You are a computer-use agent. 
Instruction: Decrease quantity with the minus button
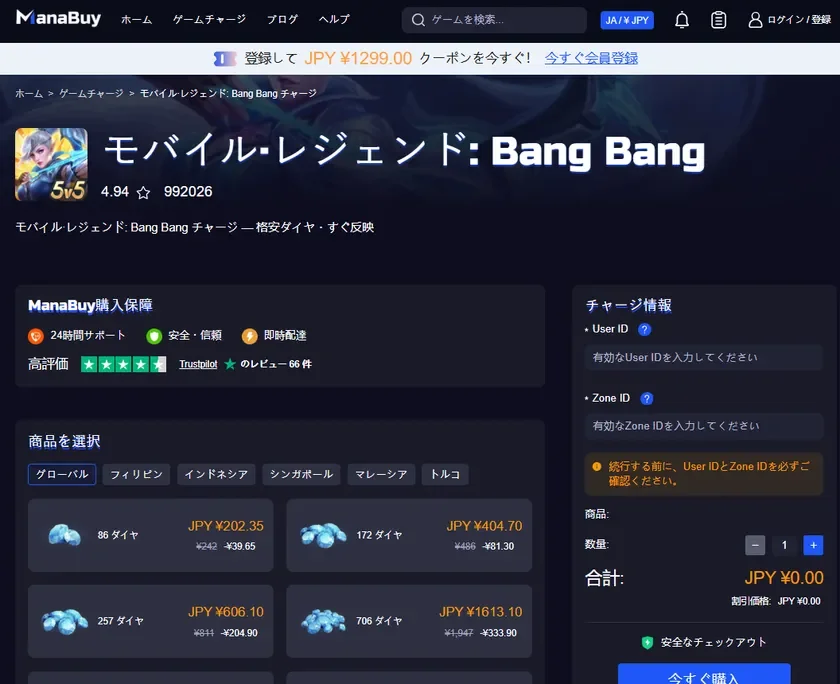coord(755,545)
